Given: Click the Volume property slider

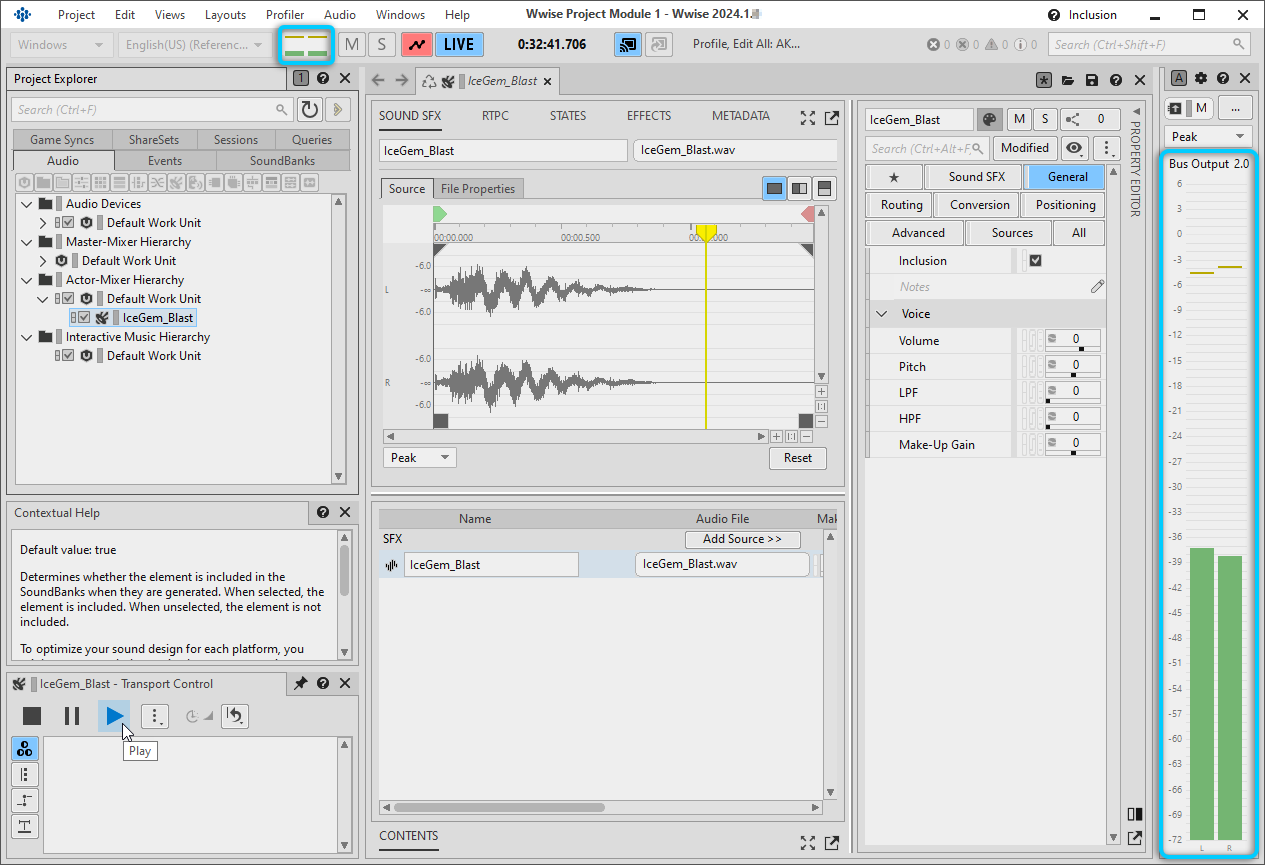Looking at the screenshot, I should (1073, 348).
